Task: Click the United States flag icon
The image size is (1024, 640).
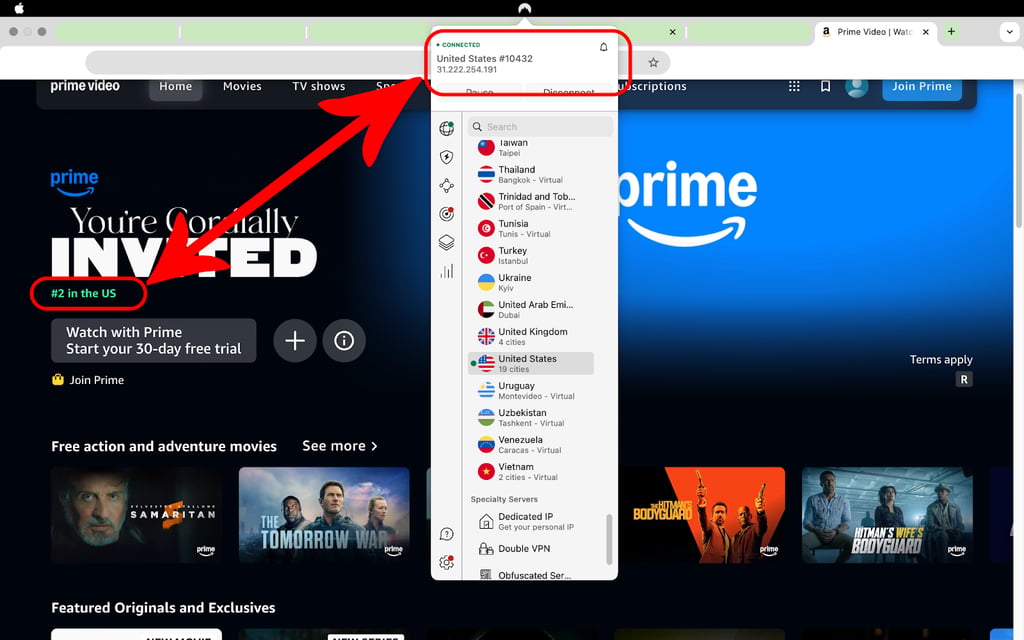Action: tap(486, 363)
